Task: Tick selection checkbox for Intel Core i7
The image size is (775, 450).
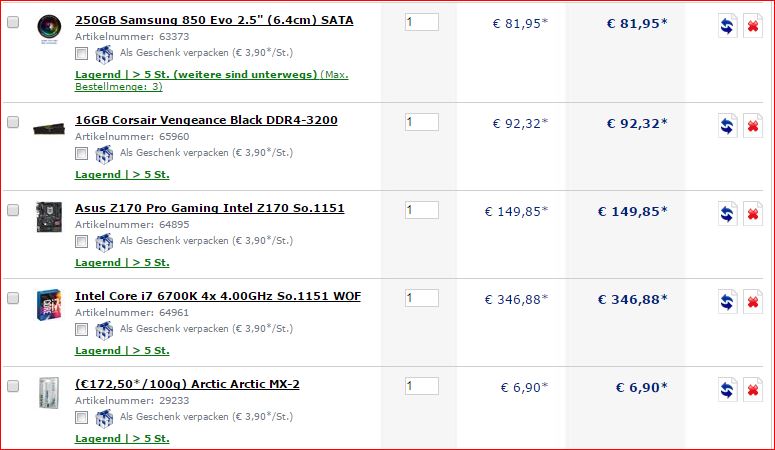Action: pyautogui.click(x=13, y=298)
